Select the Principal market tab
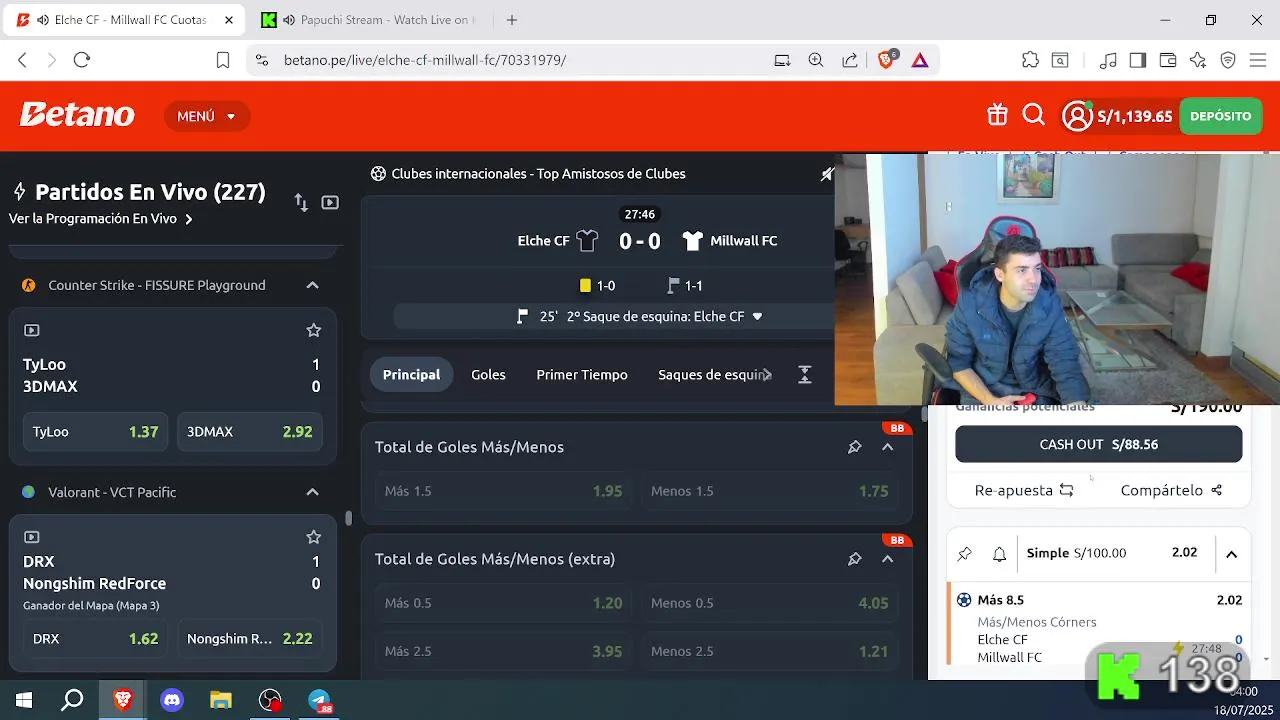 (x=411, y=375)
